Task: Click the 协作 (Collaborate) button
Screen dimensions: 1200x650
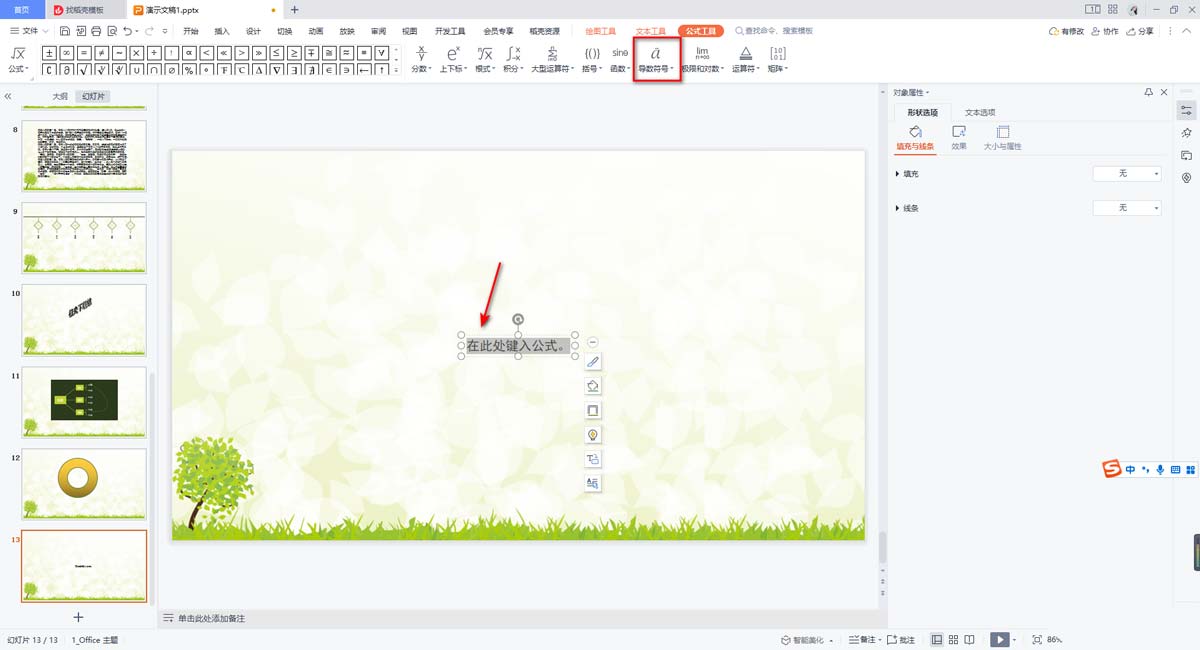Action: pos(1107,31)
